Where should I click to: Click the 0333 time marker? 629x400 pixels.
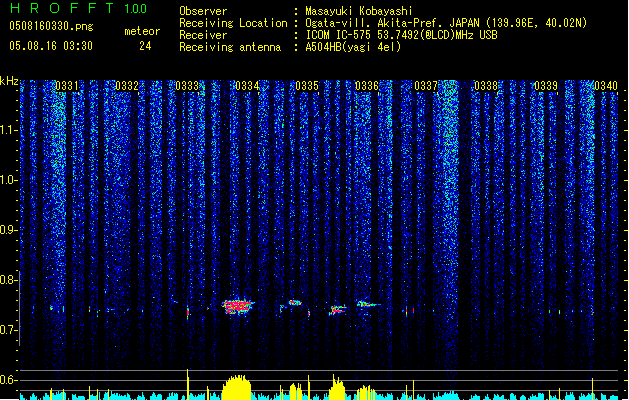[x=187, y=86]
